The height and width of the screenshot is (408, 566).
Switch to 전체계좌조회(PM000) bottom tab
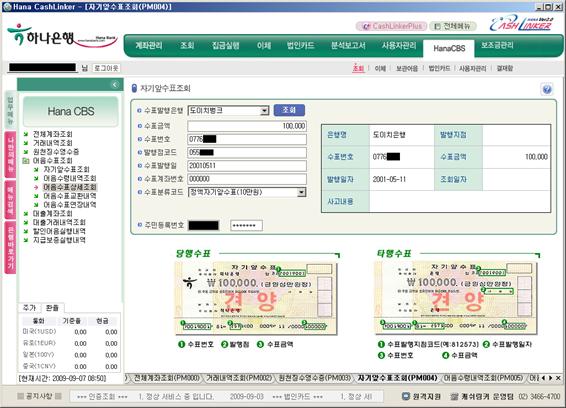pyautogui.click(x=166, y=378)
